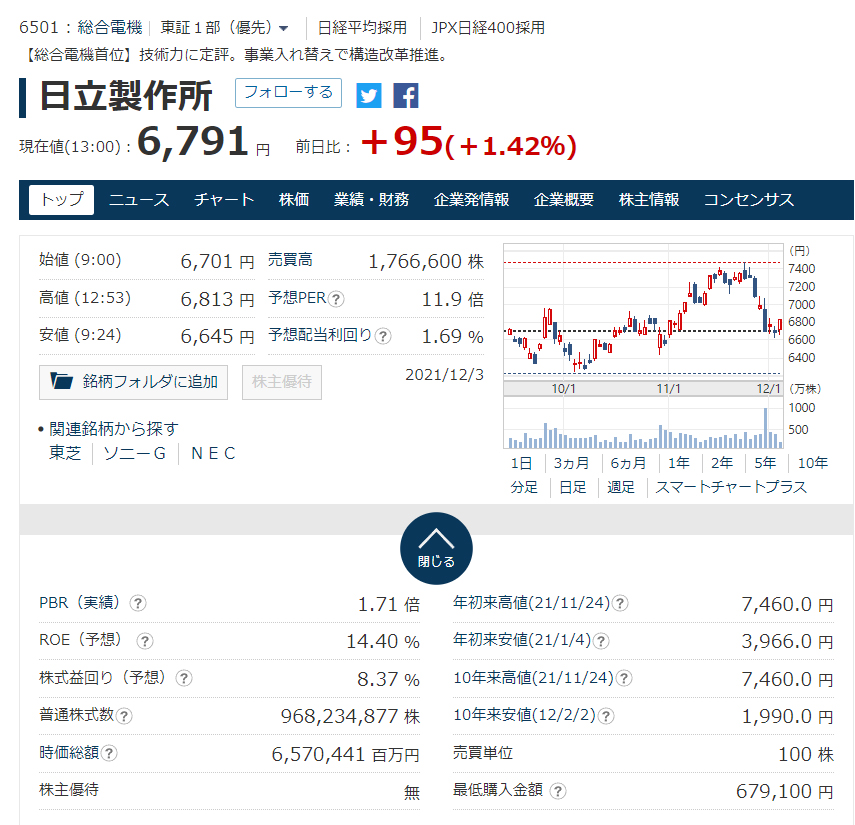
Task: Open the 業績・財務 tab
Action: point(371,200)
